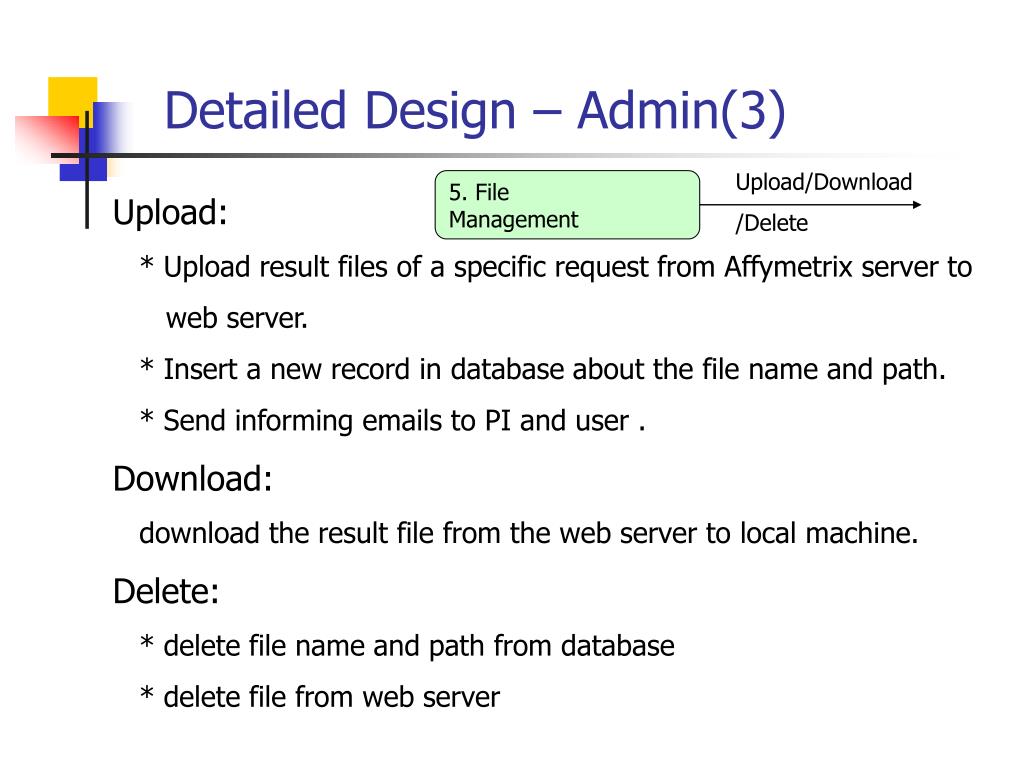Click the '/Delete' label under the arrow

pyautogui.click(x=771, y=223)
